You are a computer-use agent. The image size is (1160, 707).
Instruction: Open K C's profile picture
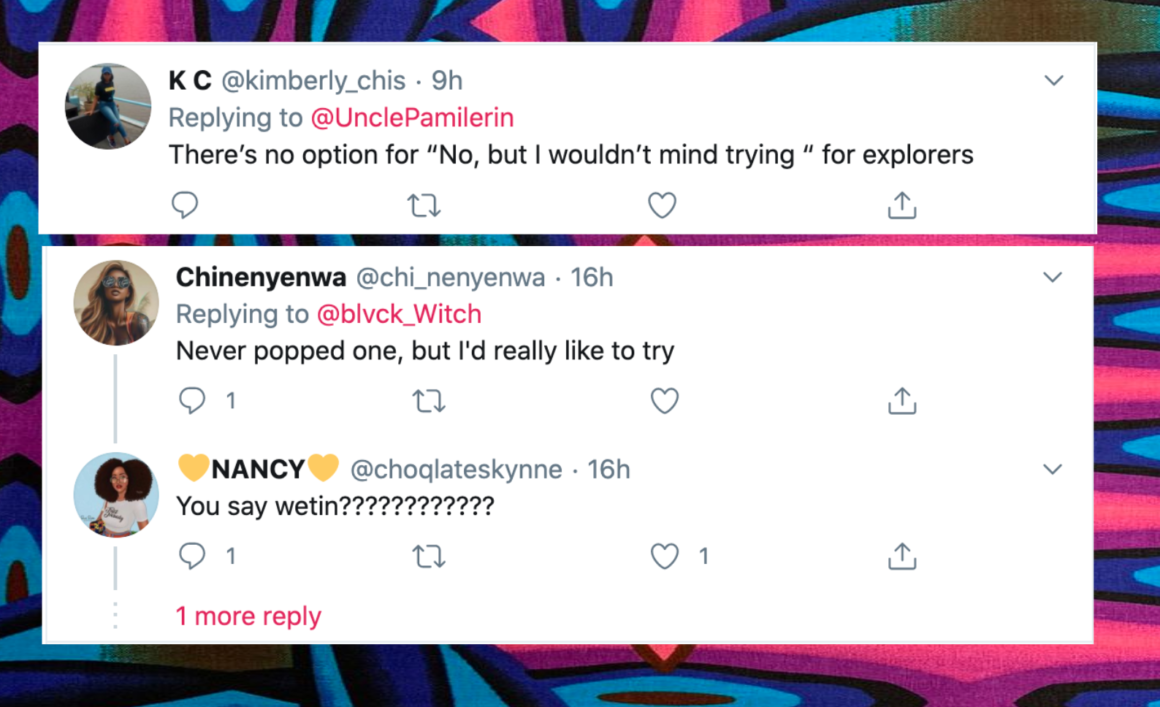pyautogui.click(x=108, y=106)
